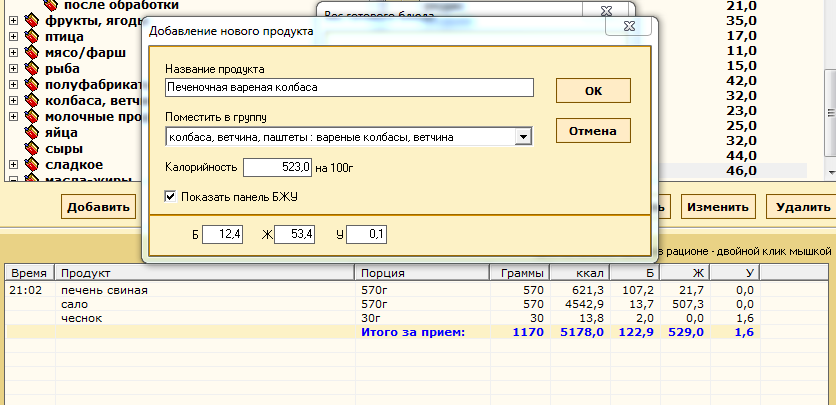
Task: Click the 'молочные продукты' category icon
Action: pyautogui.click(x=32, y=117)
